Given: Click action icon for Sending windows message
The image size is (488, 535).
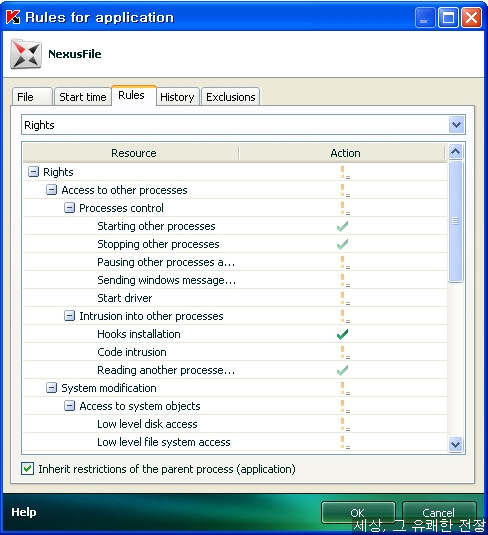Looking at the screenshot, I should 345,280.
